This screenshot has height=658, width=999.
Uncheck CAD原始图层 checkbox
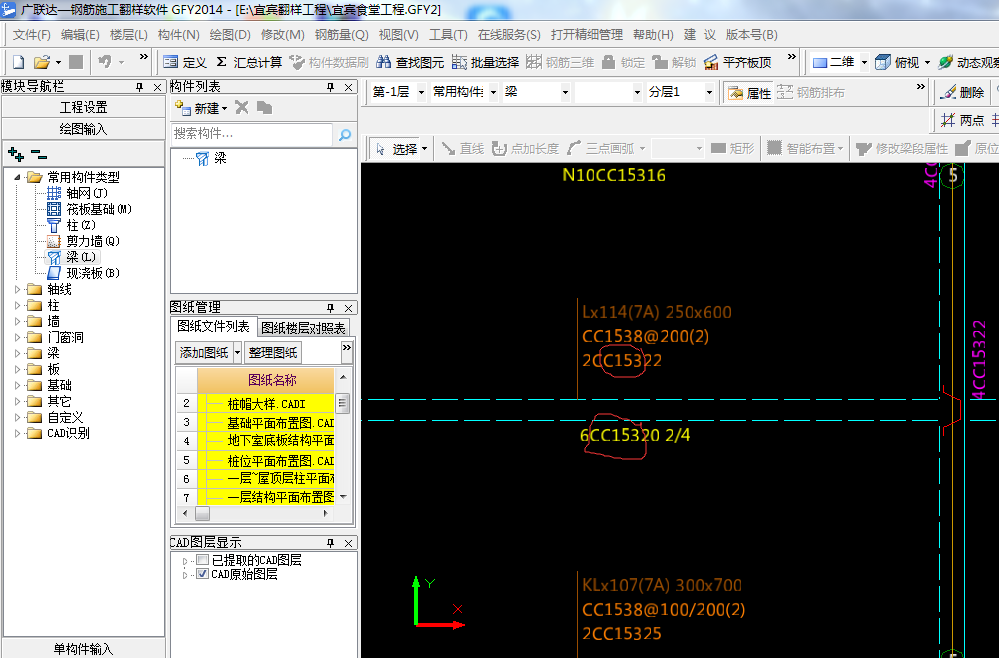203,574
